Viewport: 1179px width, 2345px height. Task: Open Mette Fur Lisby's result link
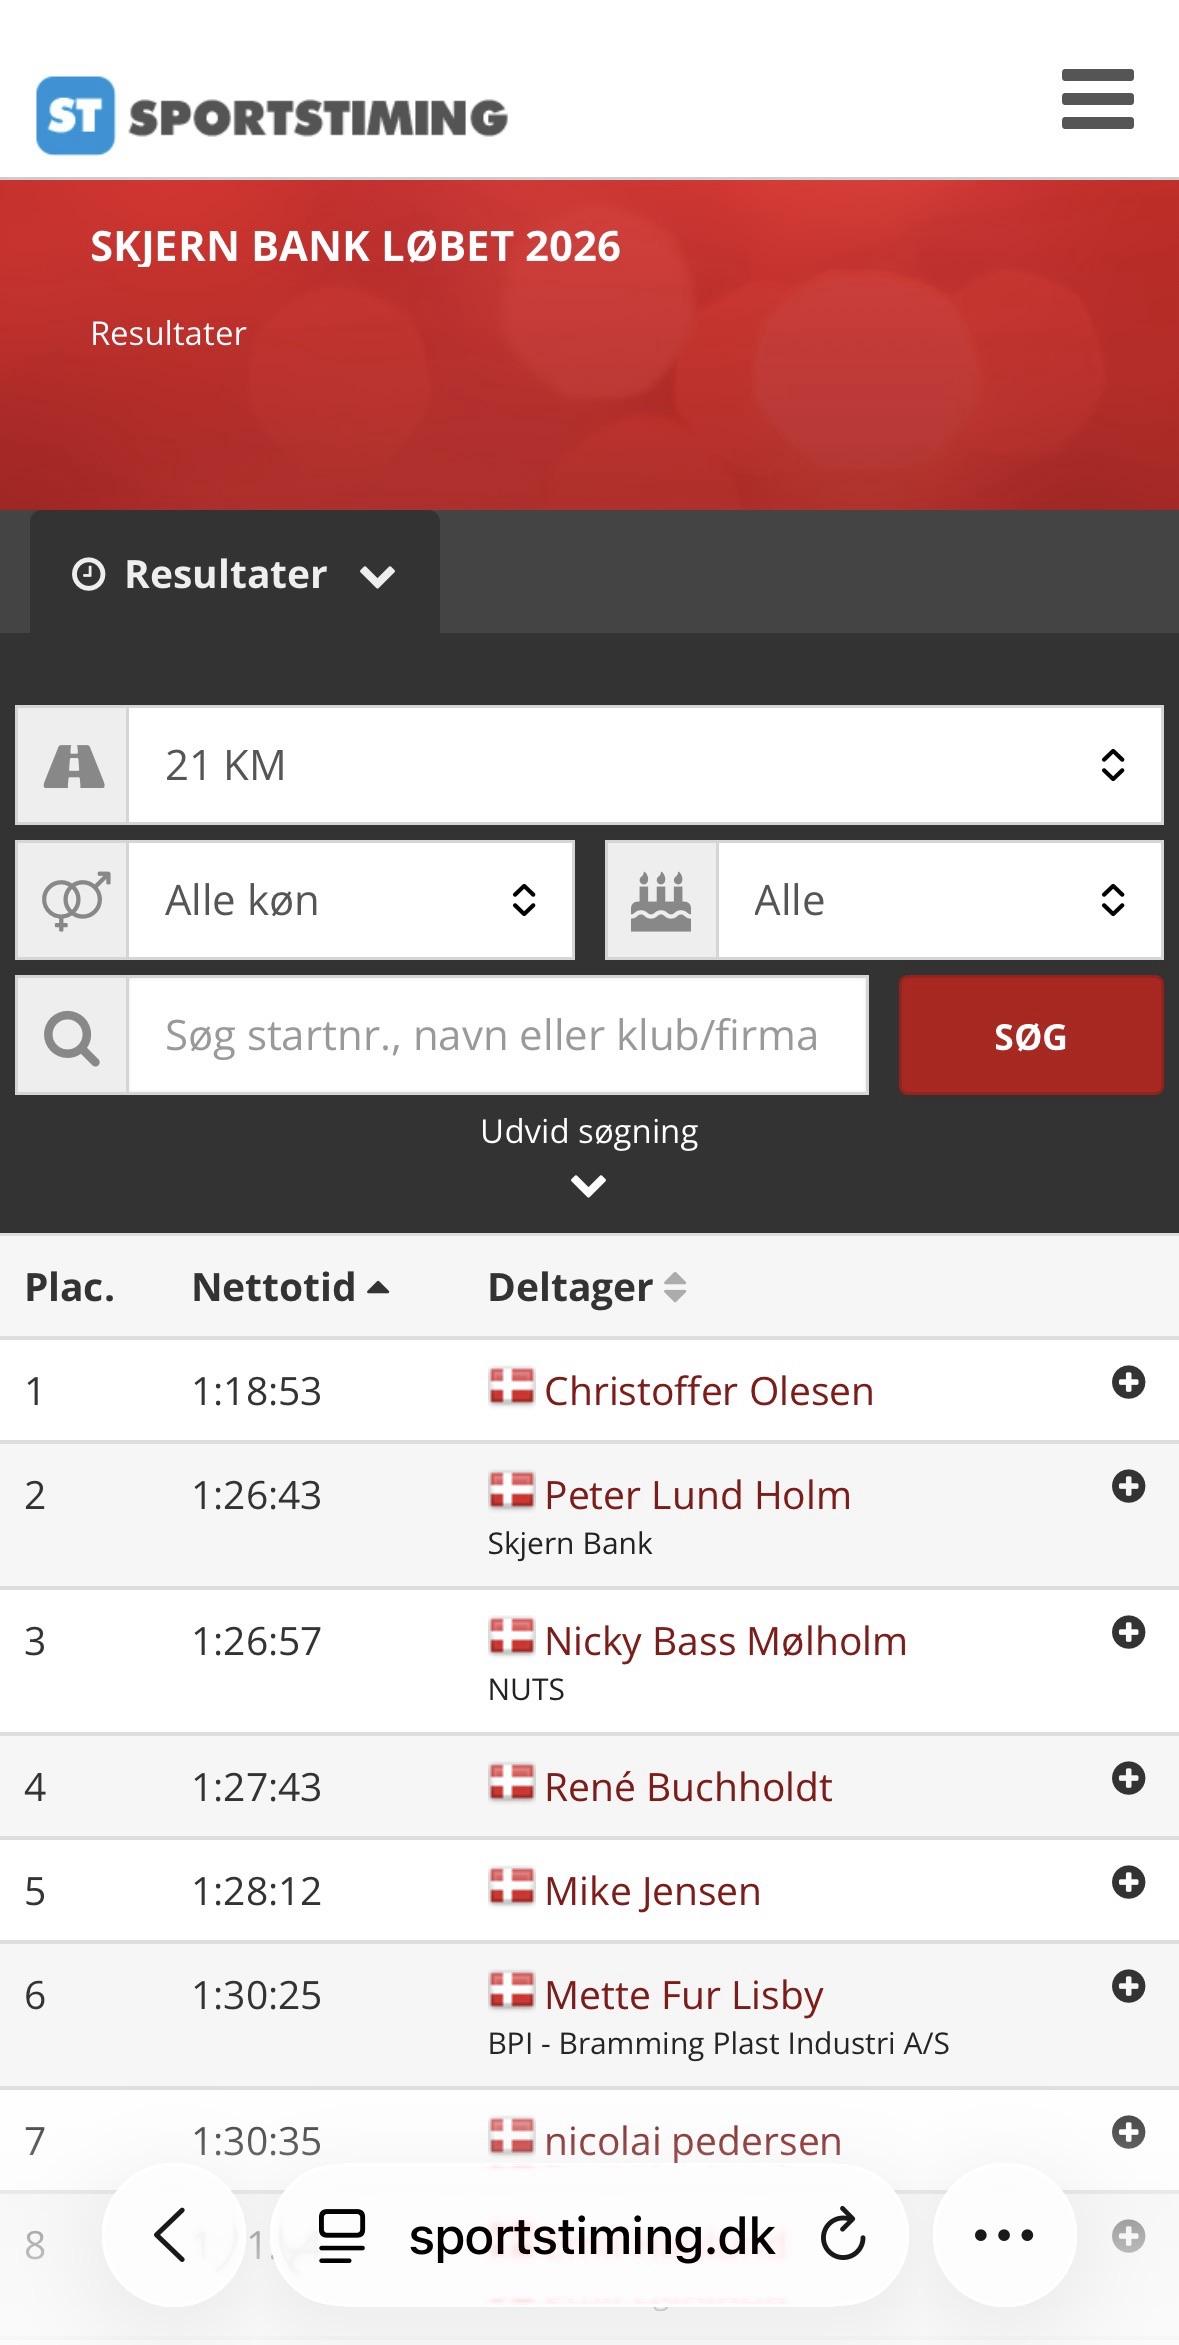(684, 1995)
